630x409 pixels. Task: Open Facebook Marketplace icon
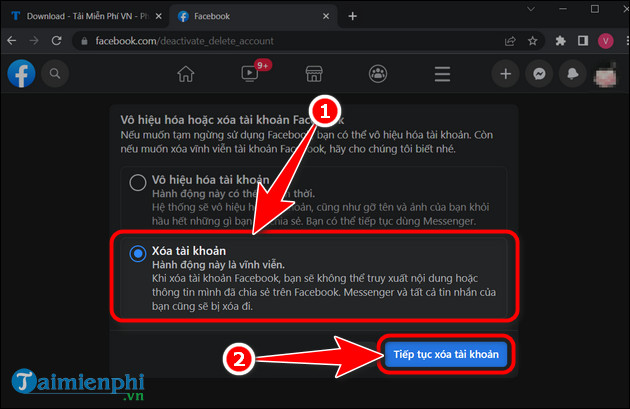[314, 74]
